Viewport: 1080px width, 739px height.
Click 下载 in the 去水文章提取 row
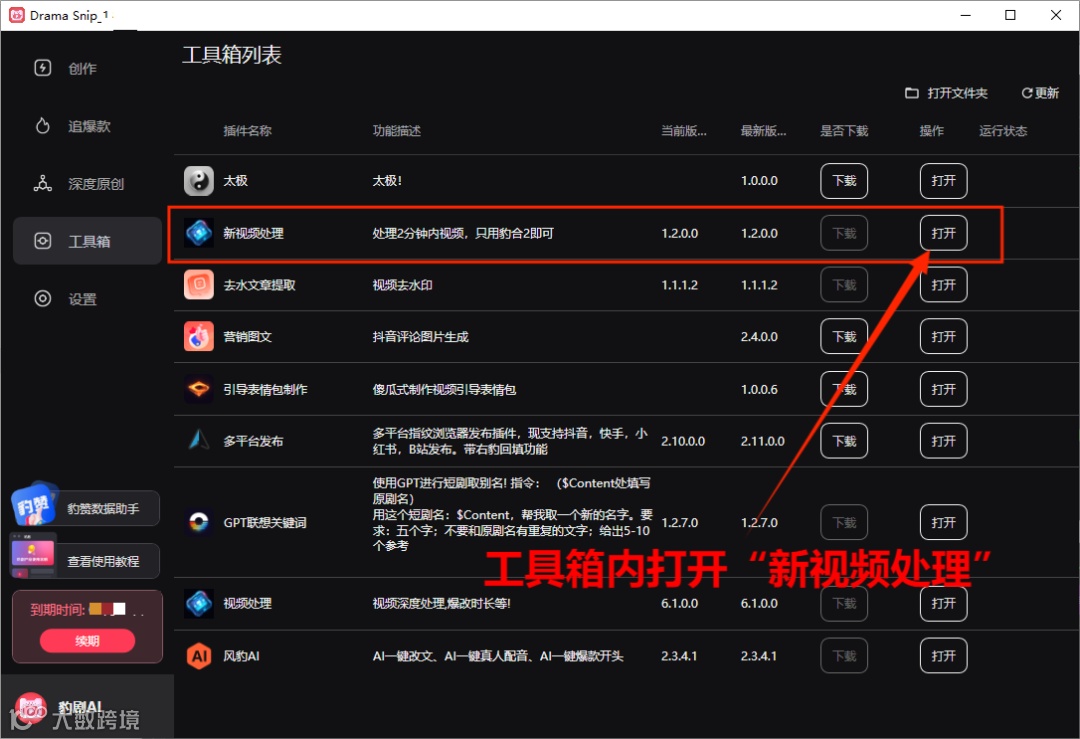point(844,284)
